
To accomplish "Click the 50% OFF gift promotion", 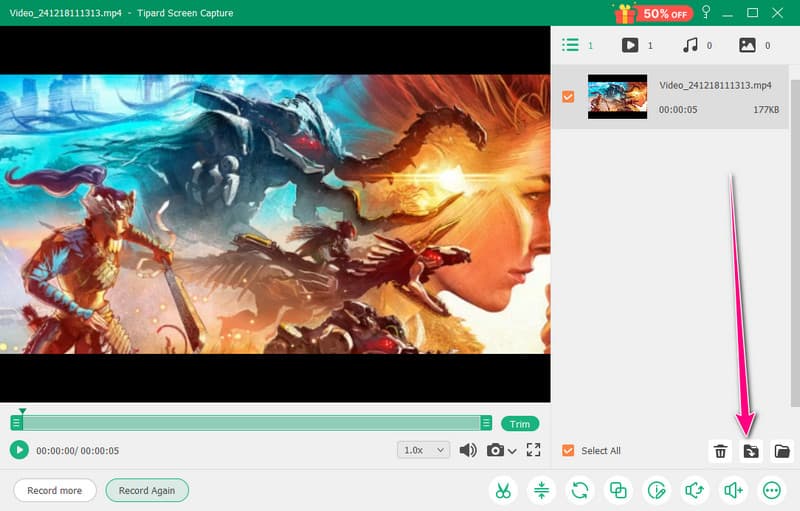I will 654,13.
